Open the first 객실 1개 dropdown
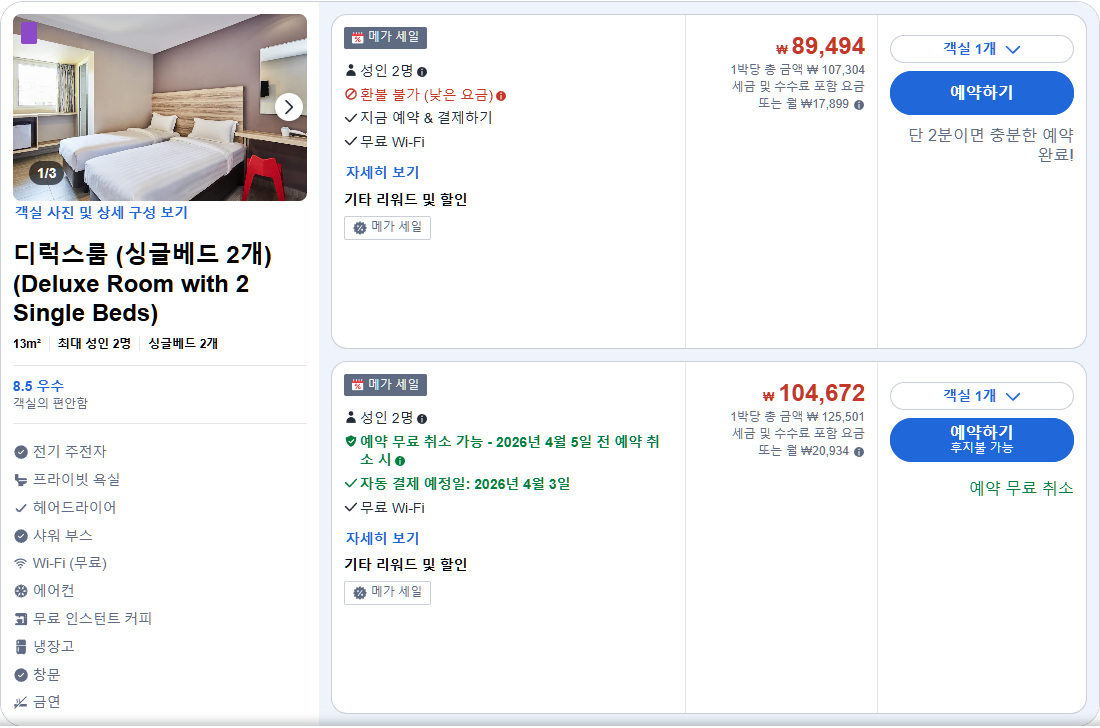Screen dimensions: 1100x728 tap(981, 49)
